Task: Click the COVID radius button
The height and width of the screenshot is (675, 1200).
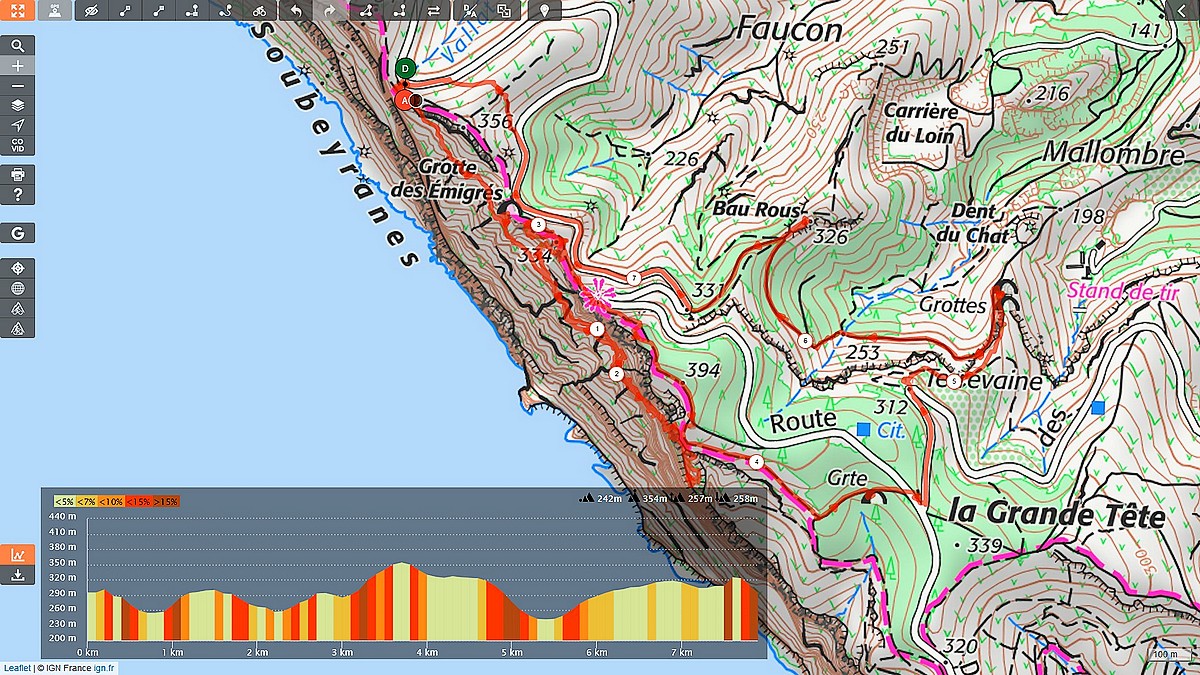Action: click(17, 145)
